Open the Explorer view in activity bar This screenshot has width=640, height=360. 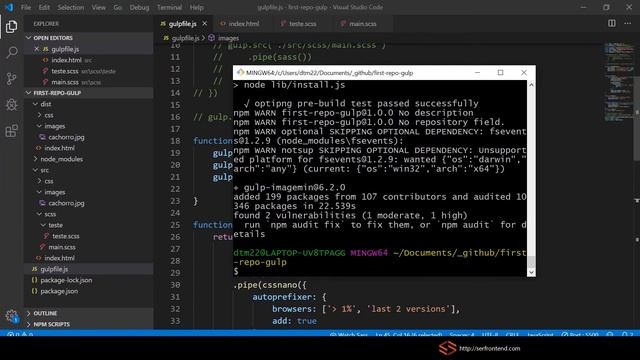(x=11, y=27)
